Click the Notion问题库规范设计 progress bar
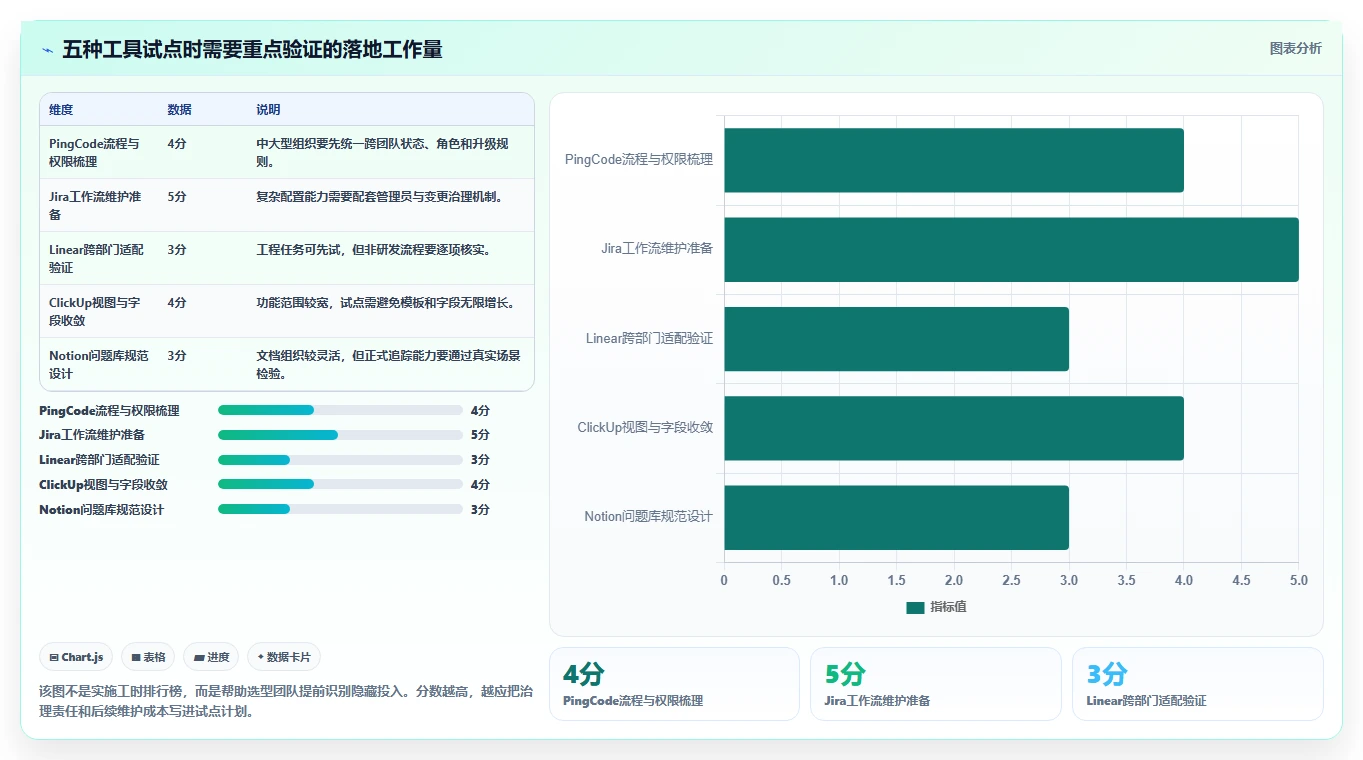 [x=340, y=510]
